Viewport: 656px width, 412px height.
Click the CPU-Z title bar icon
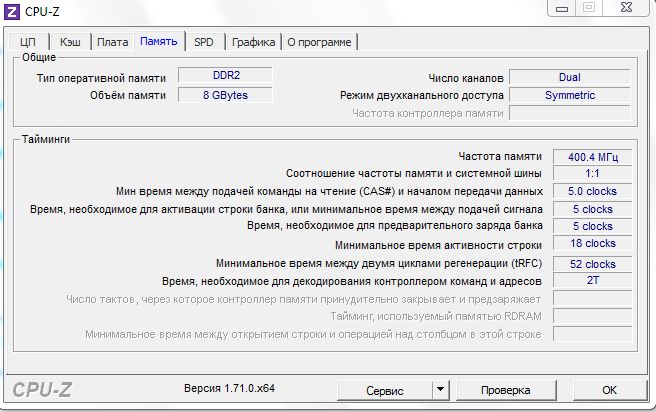(x=11, y=11)
